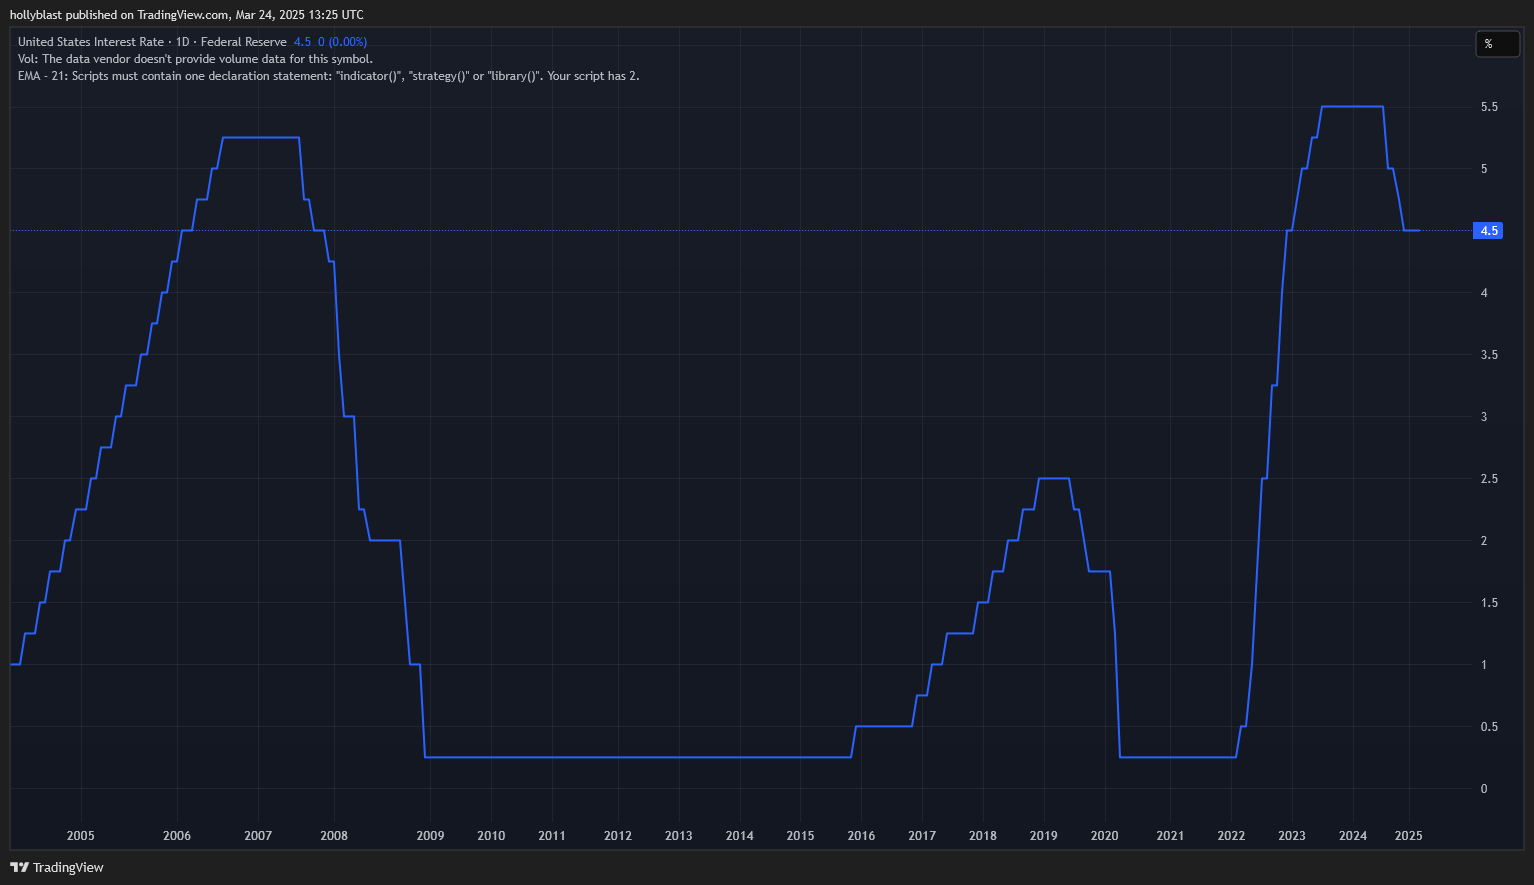
Task: Click the EMA - 21 script error line
Action: click(328, 76)
